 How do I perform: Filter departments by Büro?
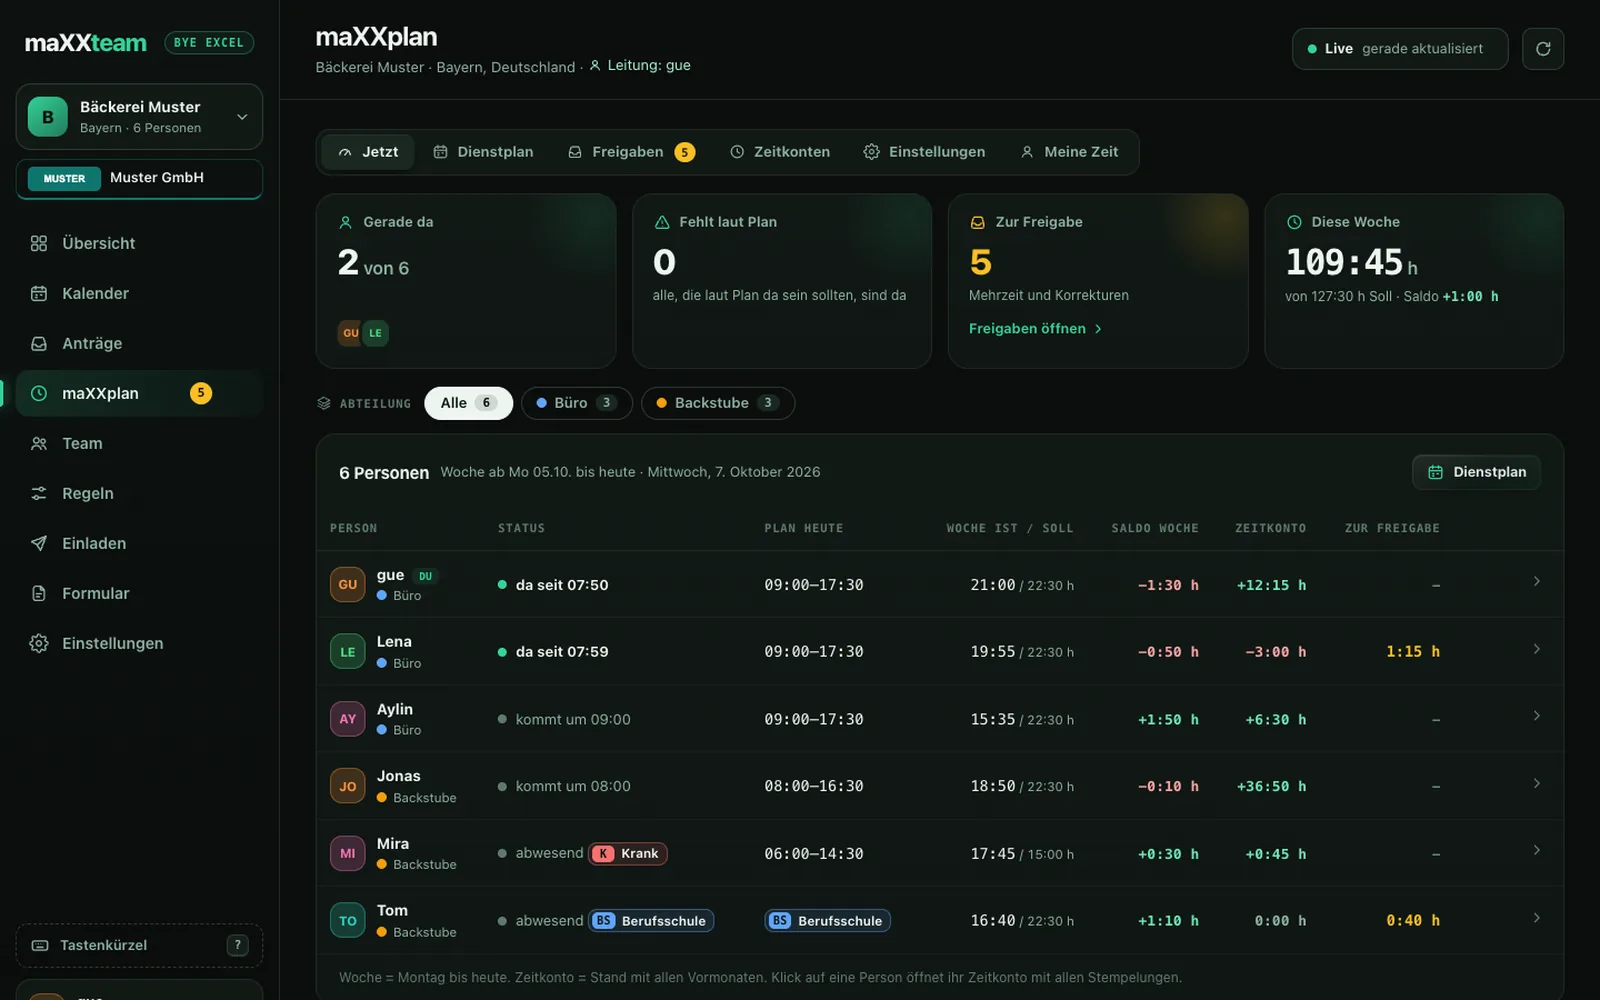(576, 403)
